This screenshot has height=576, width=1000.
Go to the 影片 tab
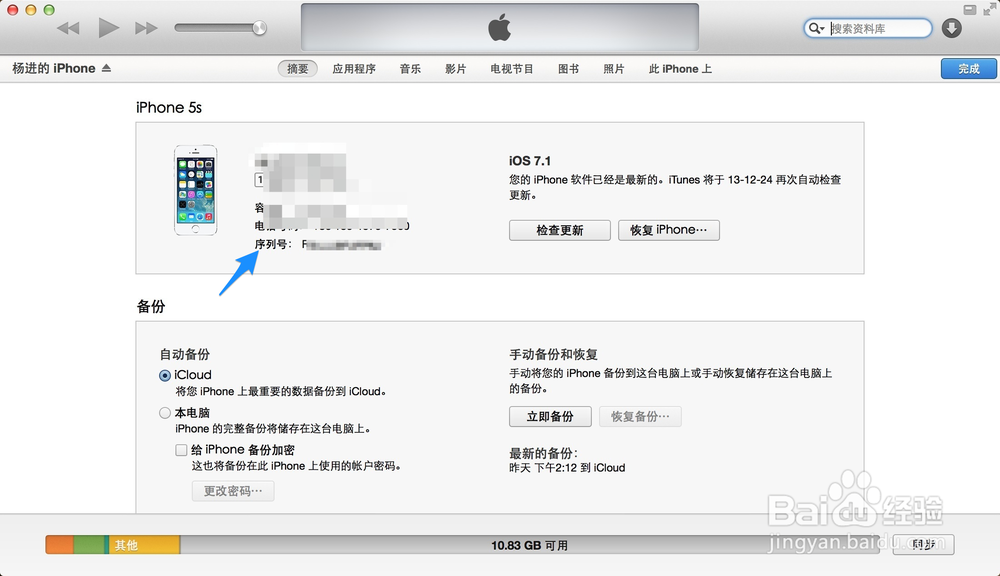455,69
